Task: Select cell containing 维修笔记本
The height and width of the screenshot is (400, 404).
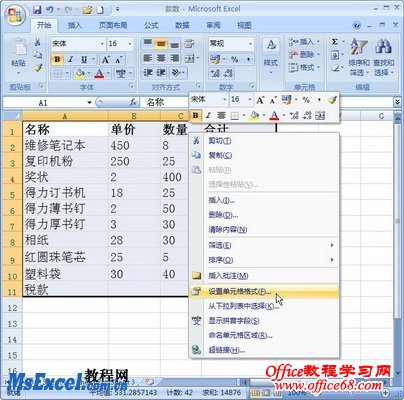Action: (x=65, y=145)
